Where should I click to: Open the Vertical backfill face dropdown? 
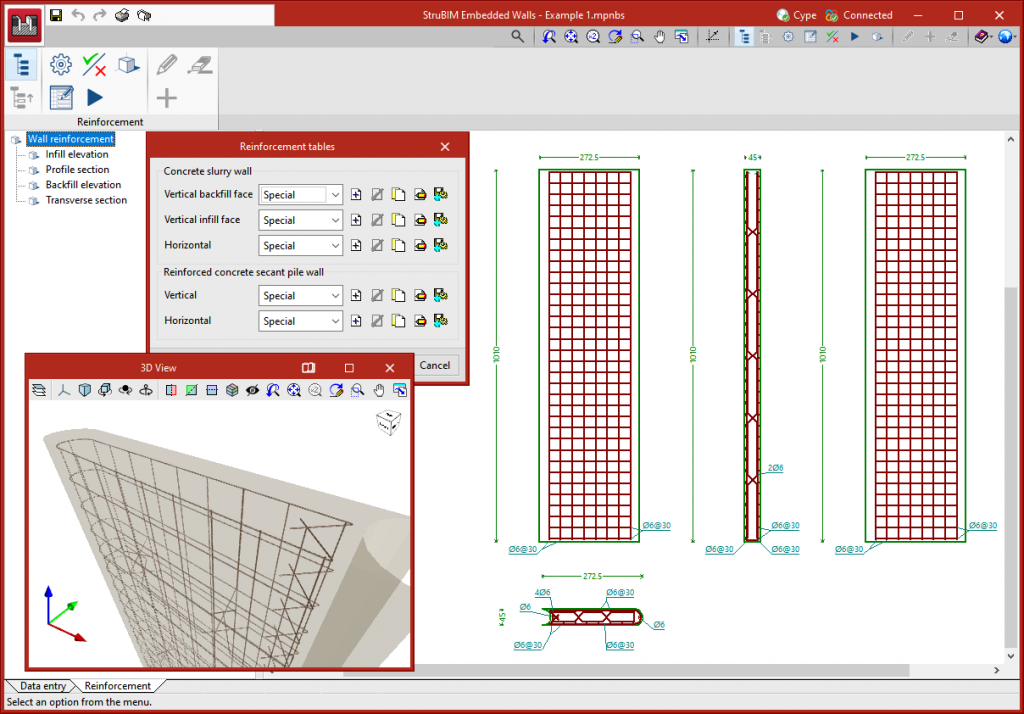tap(335, 195)
